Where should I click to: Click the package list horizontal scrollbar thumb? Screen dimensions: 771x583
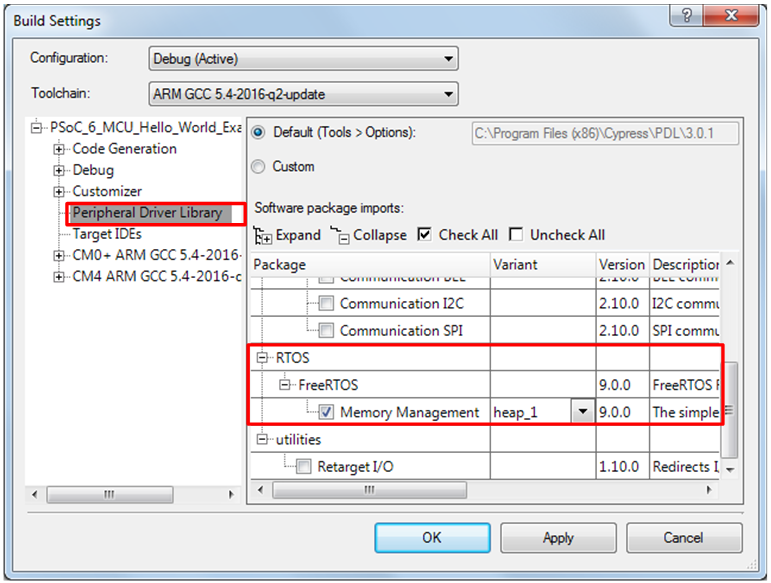pyautogui.click(x=369, y=490)
